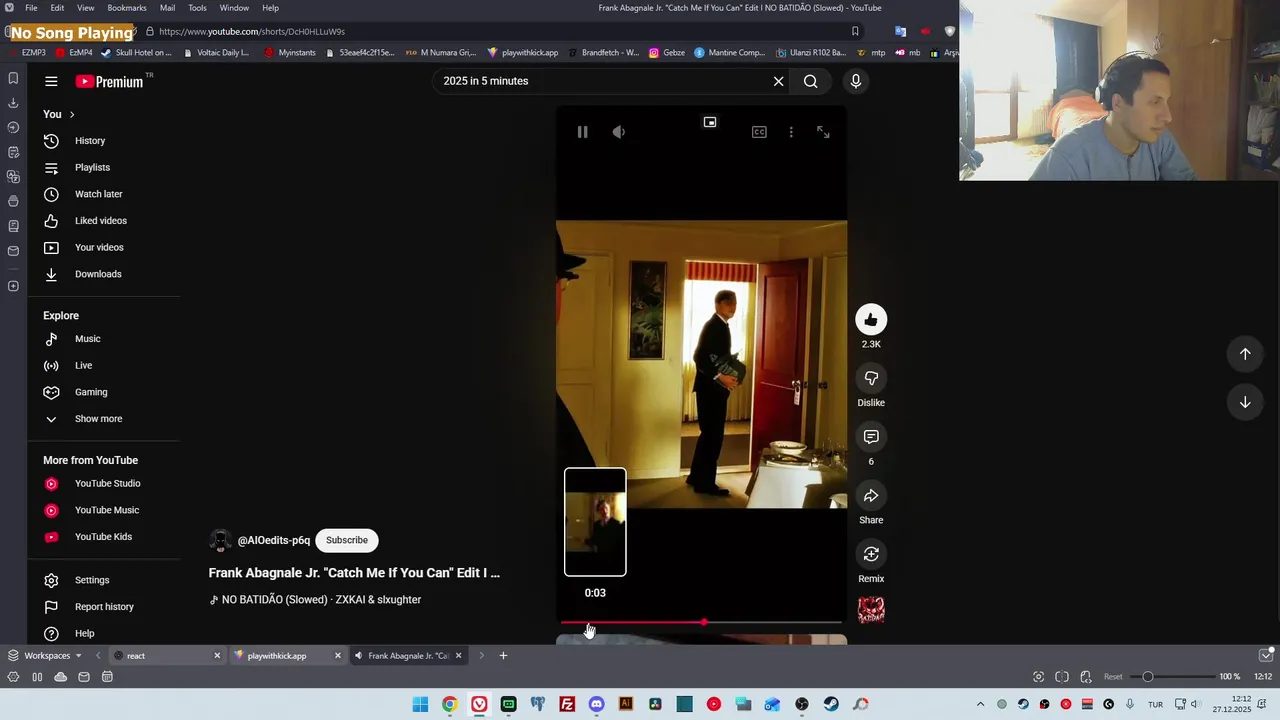Subscribe to @AIOedits-p6q
Screen dimensions: 1280x720
tap(347, 540)
